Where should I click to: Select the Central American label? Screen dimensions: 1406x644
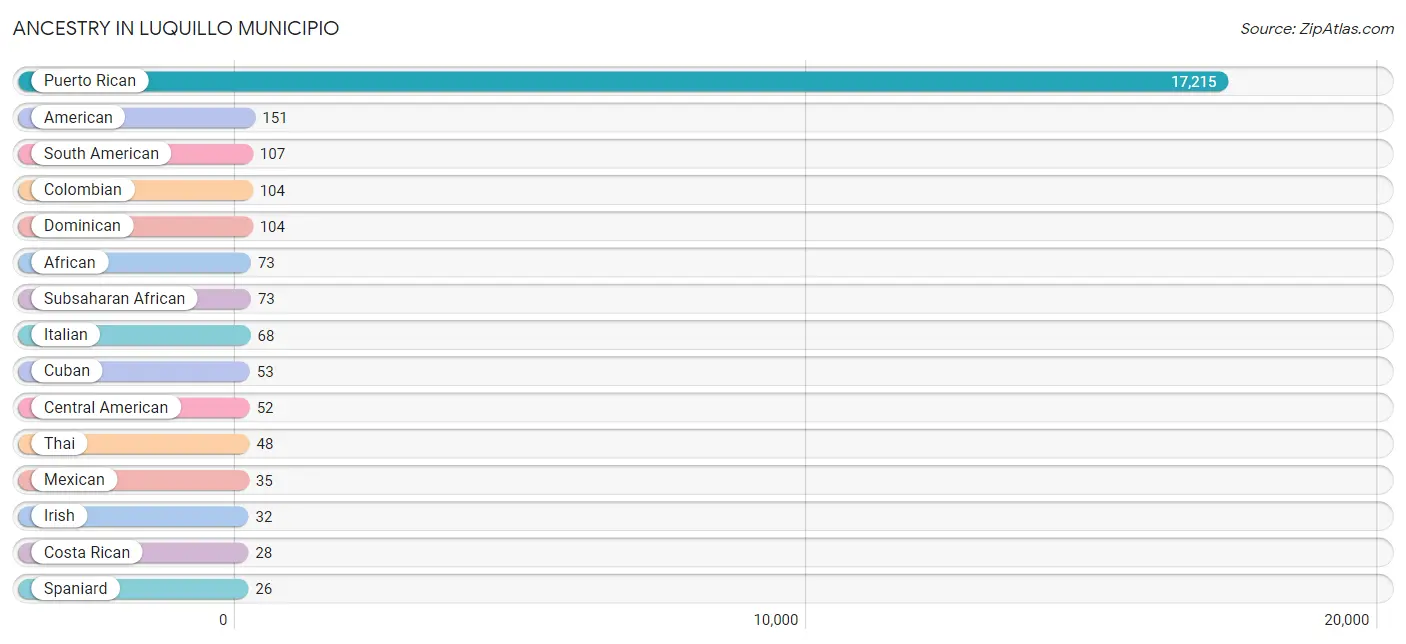tap(106, 407)
